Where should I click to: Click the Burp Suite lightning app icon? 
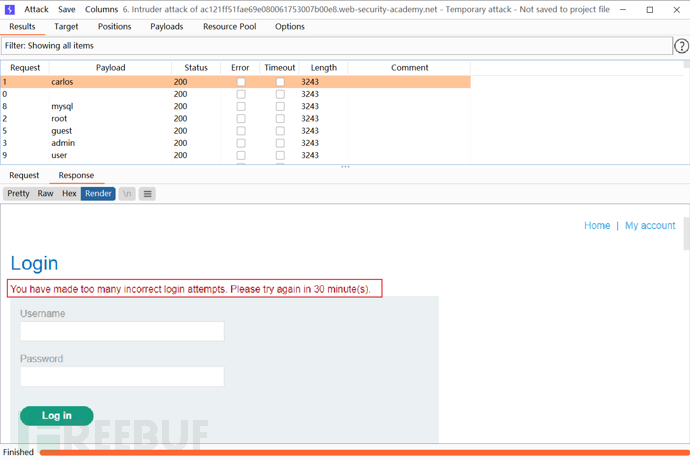9,9
